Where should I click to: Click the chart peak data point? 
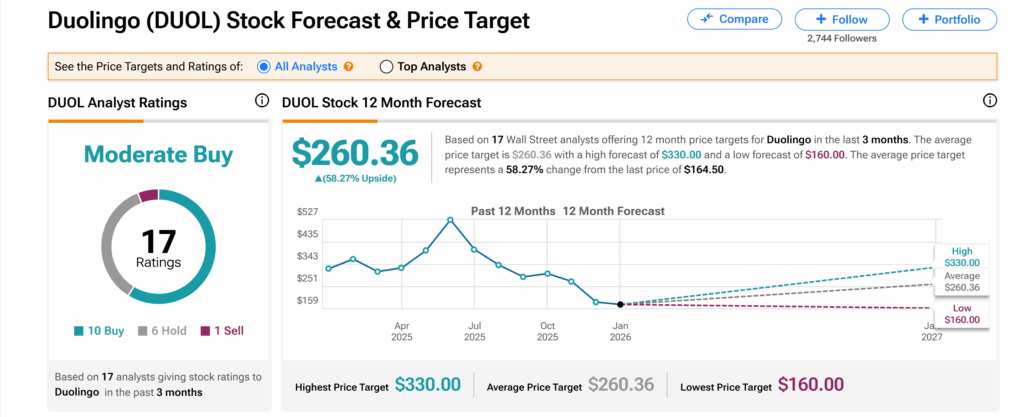[450, 219]
